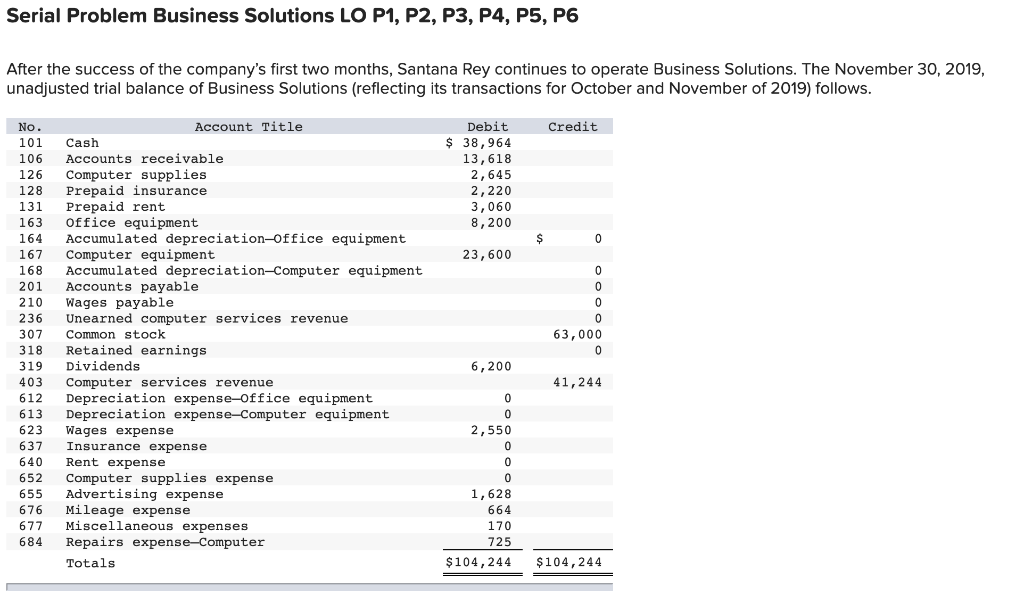This screenshot has width=1024, height=611.
Task: Click the No. column header
Action: (28, 126)
